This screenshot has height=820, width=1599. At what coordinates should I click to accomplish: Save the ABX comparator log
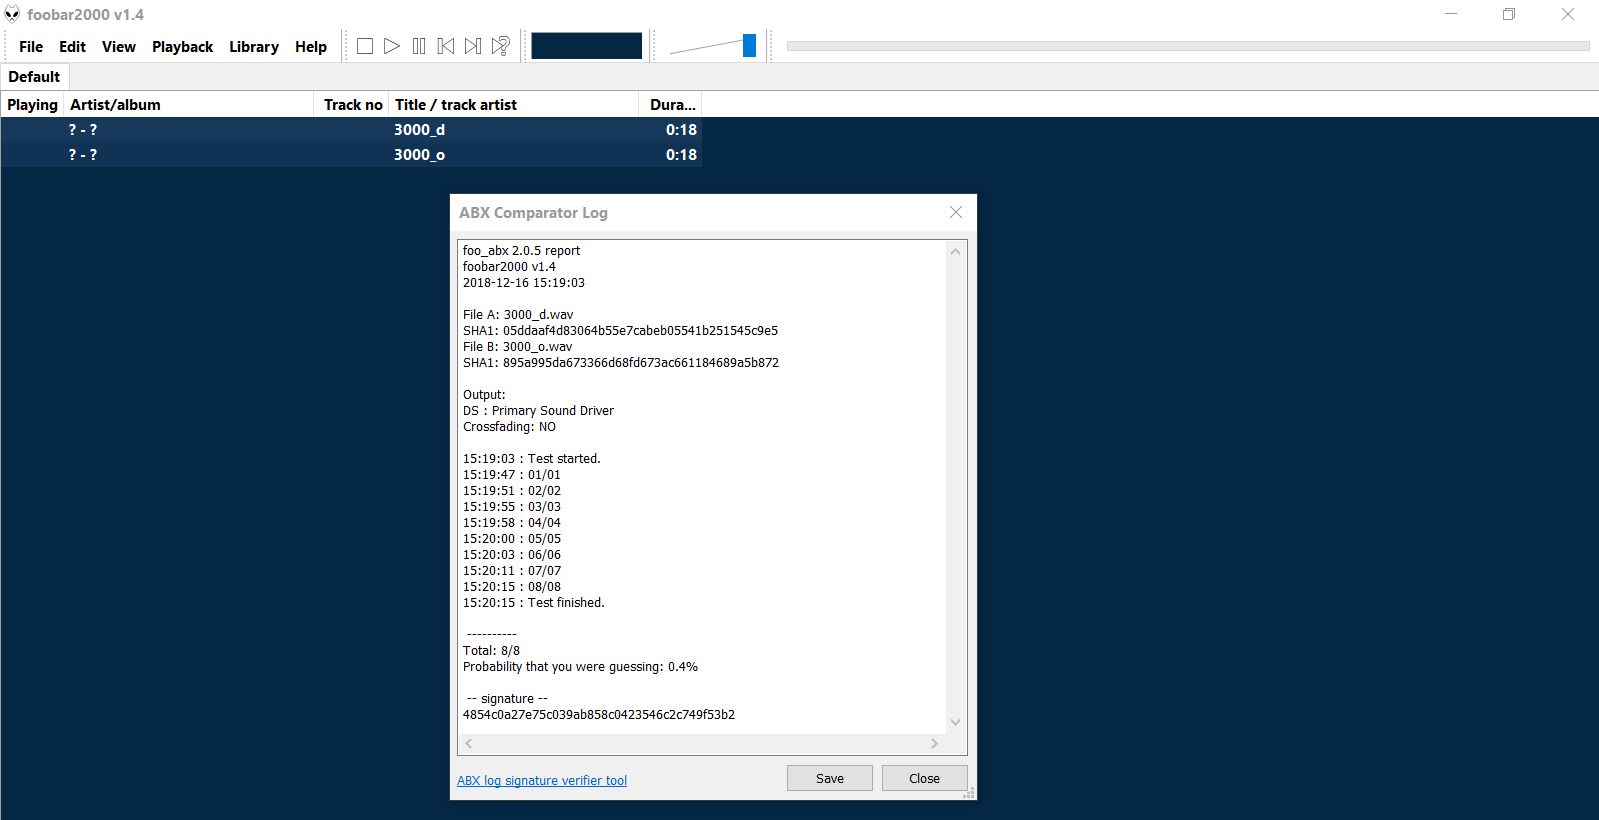(830, 779)
